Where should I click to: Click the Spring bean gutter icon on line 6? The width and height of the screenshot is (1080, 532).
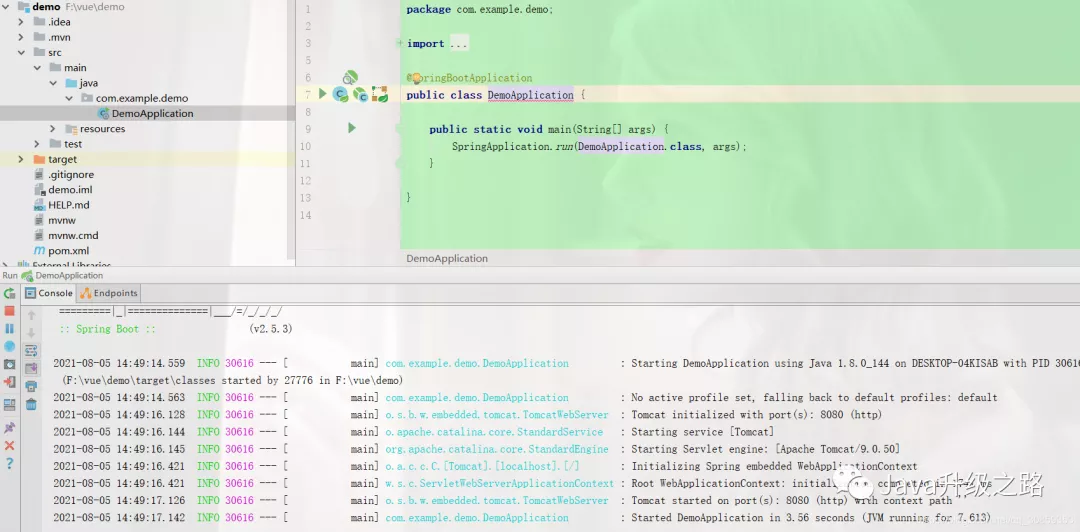pyautogui.click(x=350, y=77)
